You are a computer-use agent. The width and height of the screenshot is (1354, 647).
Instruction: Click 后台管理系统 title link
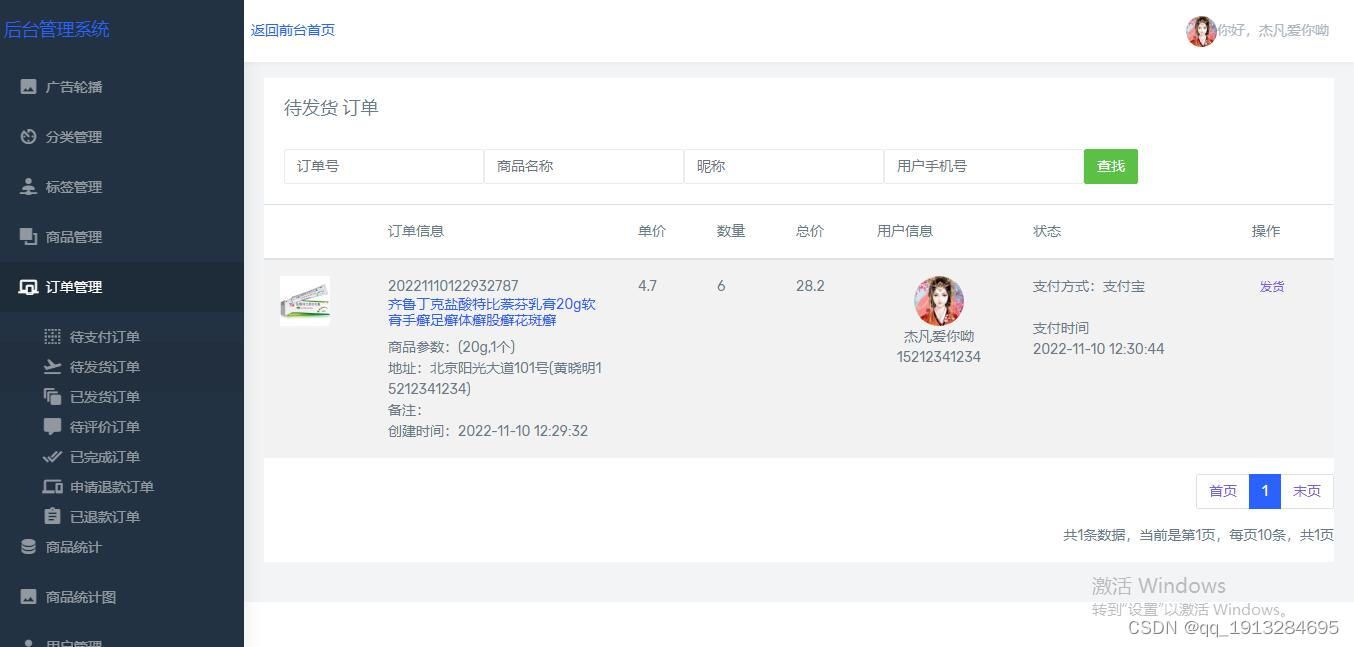tap(56, 30)
